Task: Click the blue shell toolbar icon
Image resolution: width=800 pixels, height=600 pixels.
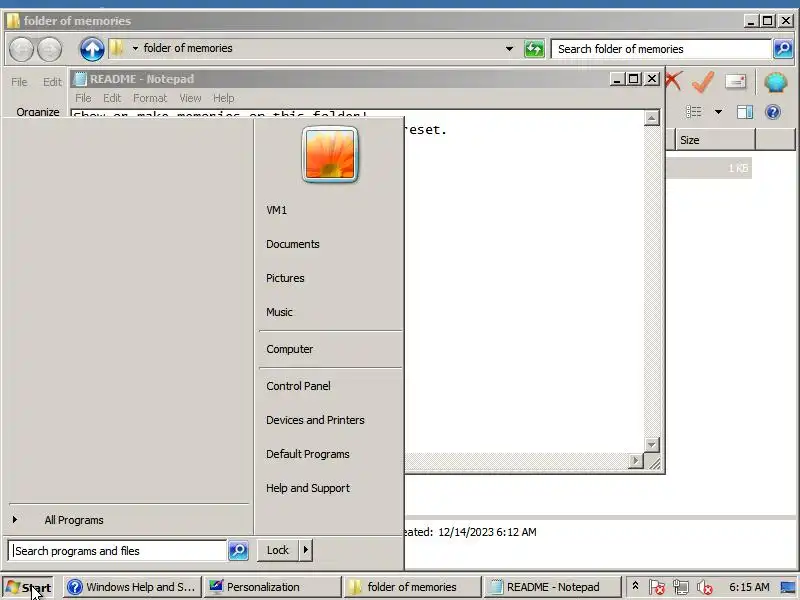Action: (x=776, y=82)
